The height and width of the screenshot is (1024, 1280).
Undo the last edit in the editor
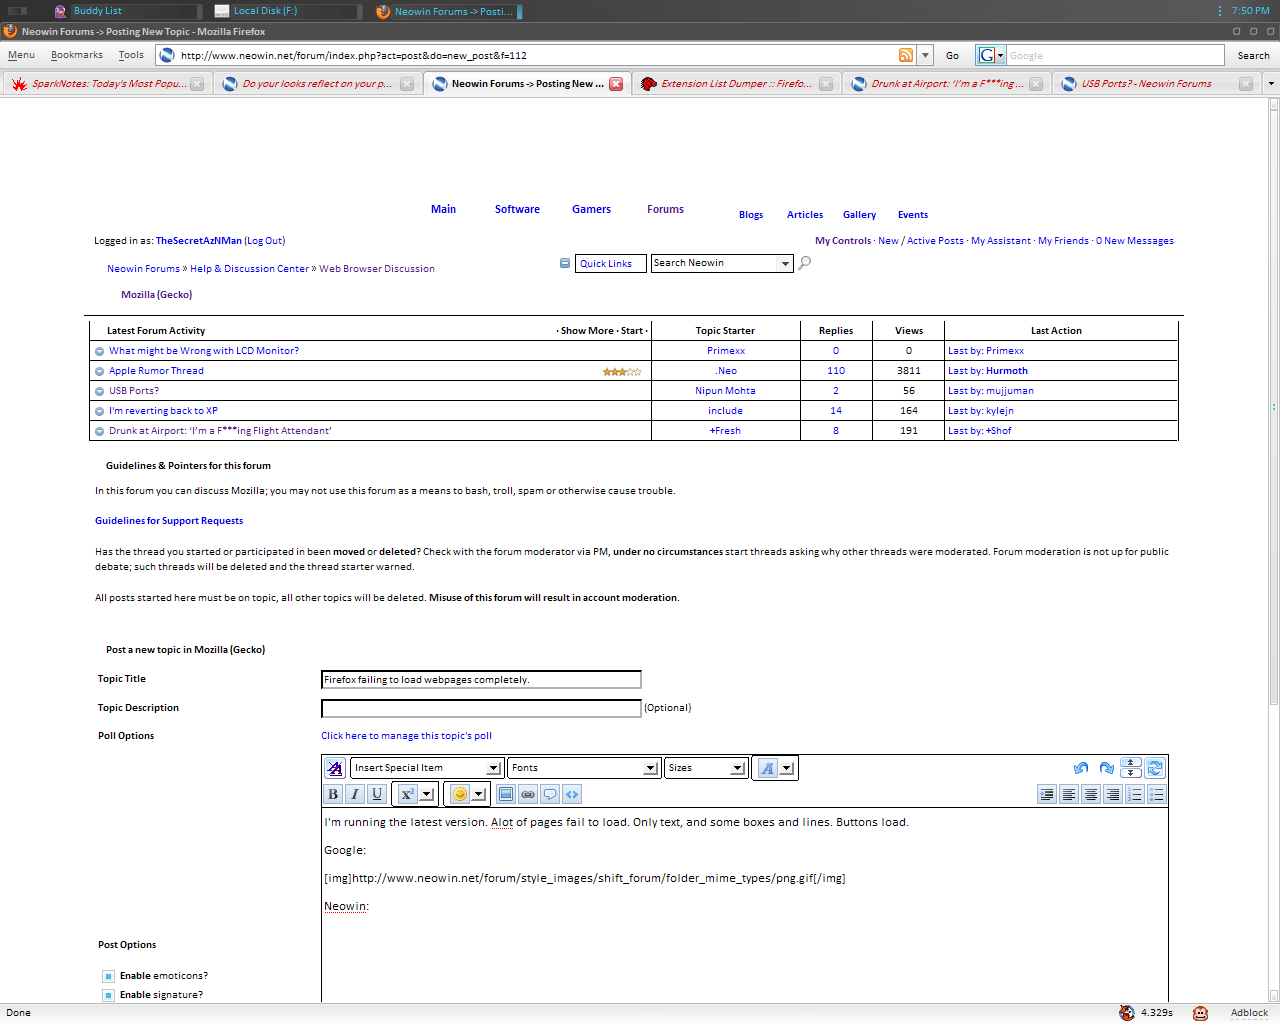[x=1081, y=768]
